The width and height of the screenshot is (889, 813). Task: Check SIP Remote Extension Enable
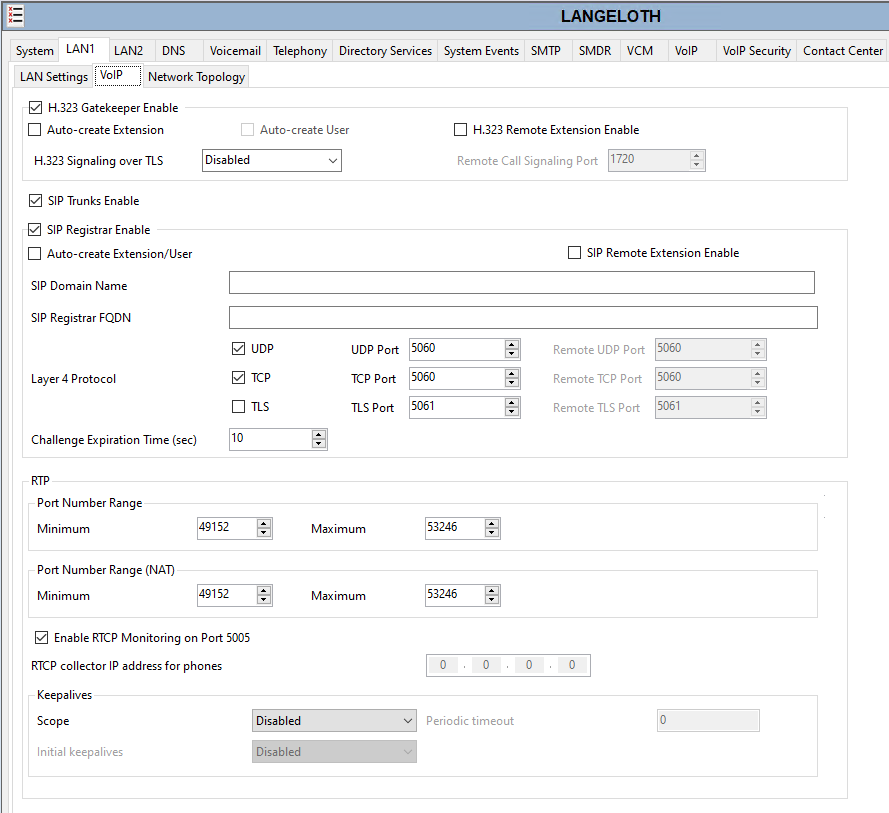pos(574,252)
